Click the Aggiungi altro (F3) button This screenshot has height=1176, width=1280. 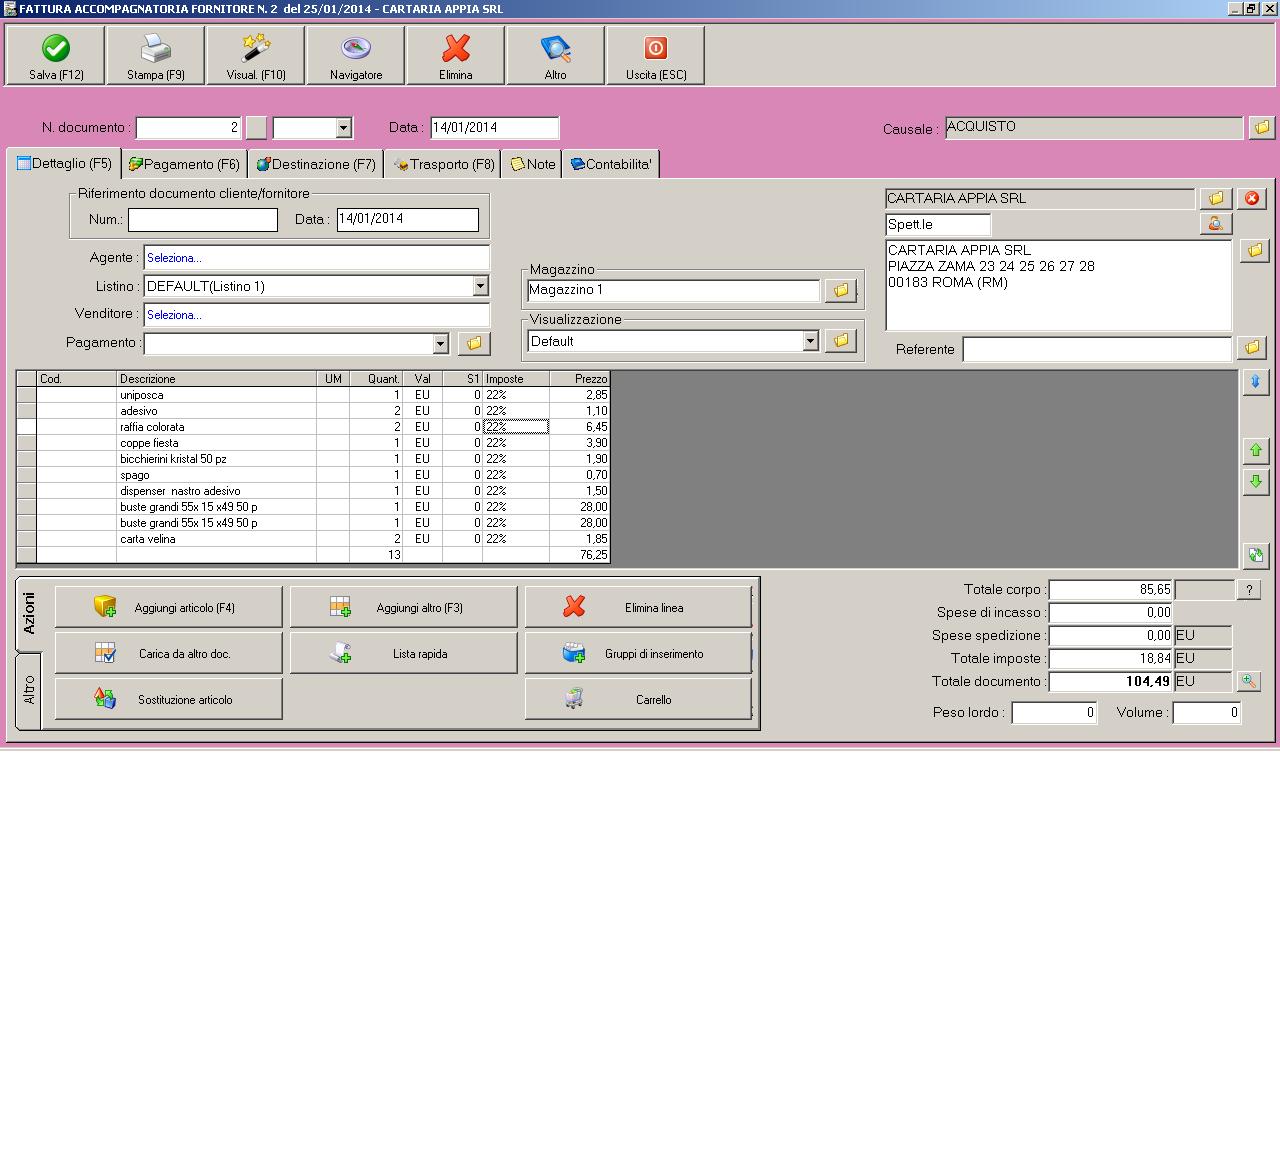point(404,607)
